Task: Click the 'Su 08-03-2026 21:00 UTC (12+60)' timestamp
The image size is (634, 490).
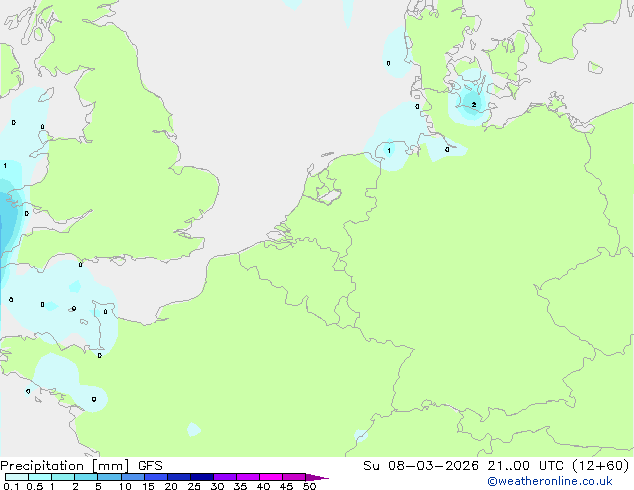Action: pos(496,466)
